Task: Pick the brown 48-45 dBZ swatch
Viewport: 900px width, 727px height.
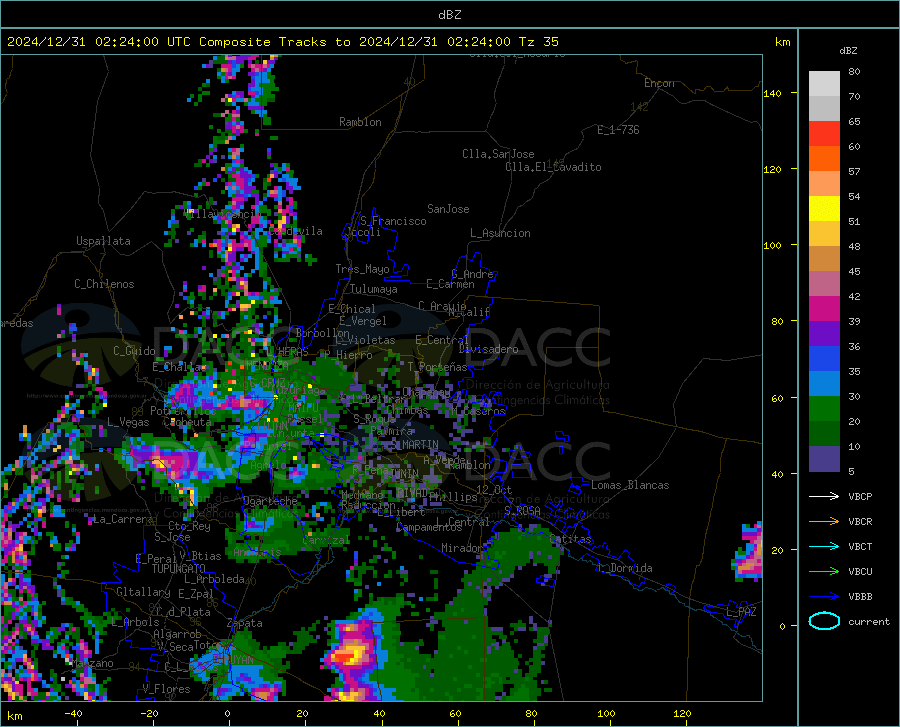Action: pos(824,259)
